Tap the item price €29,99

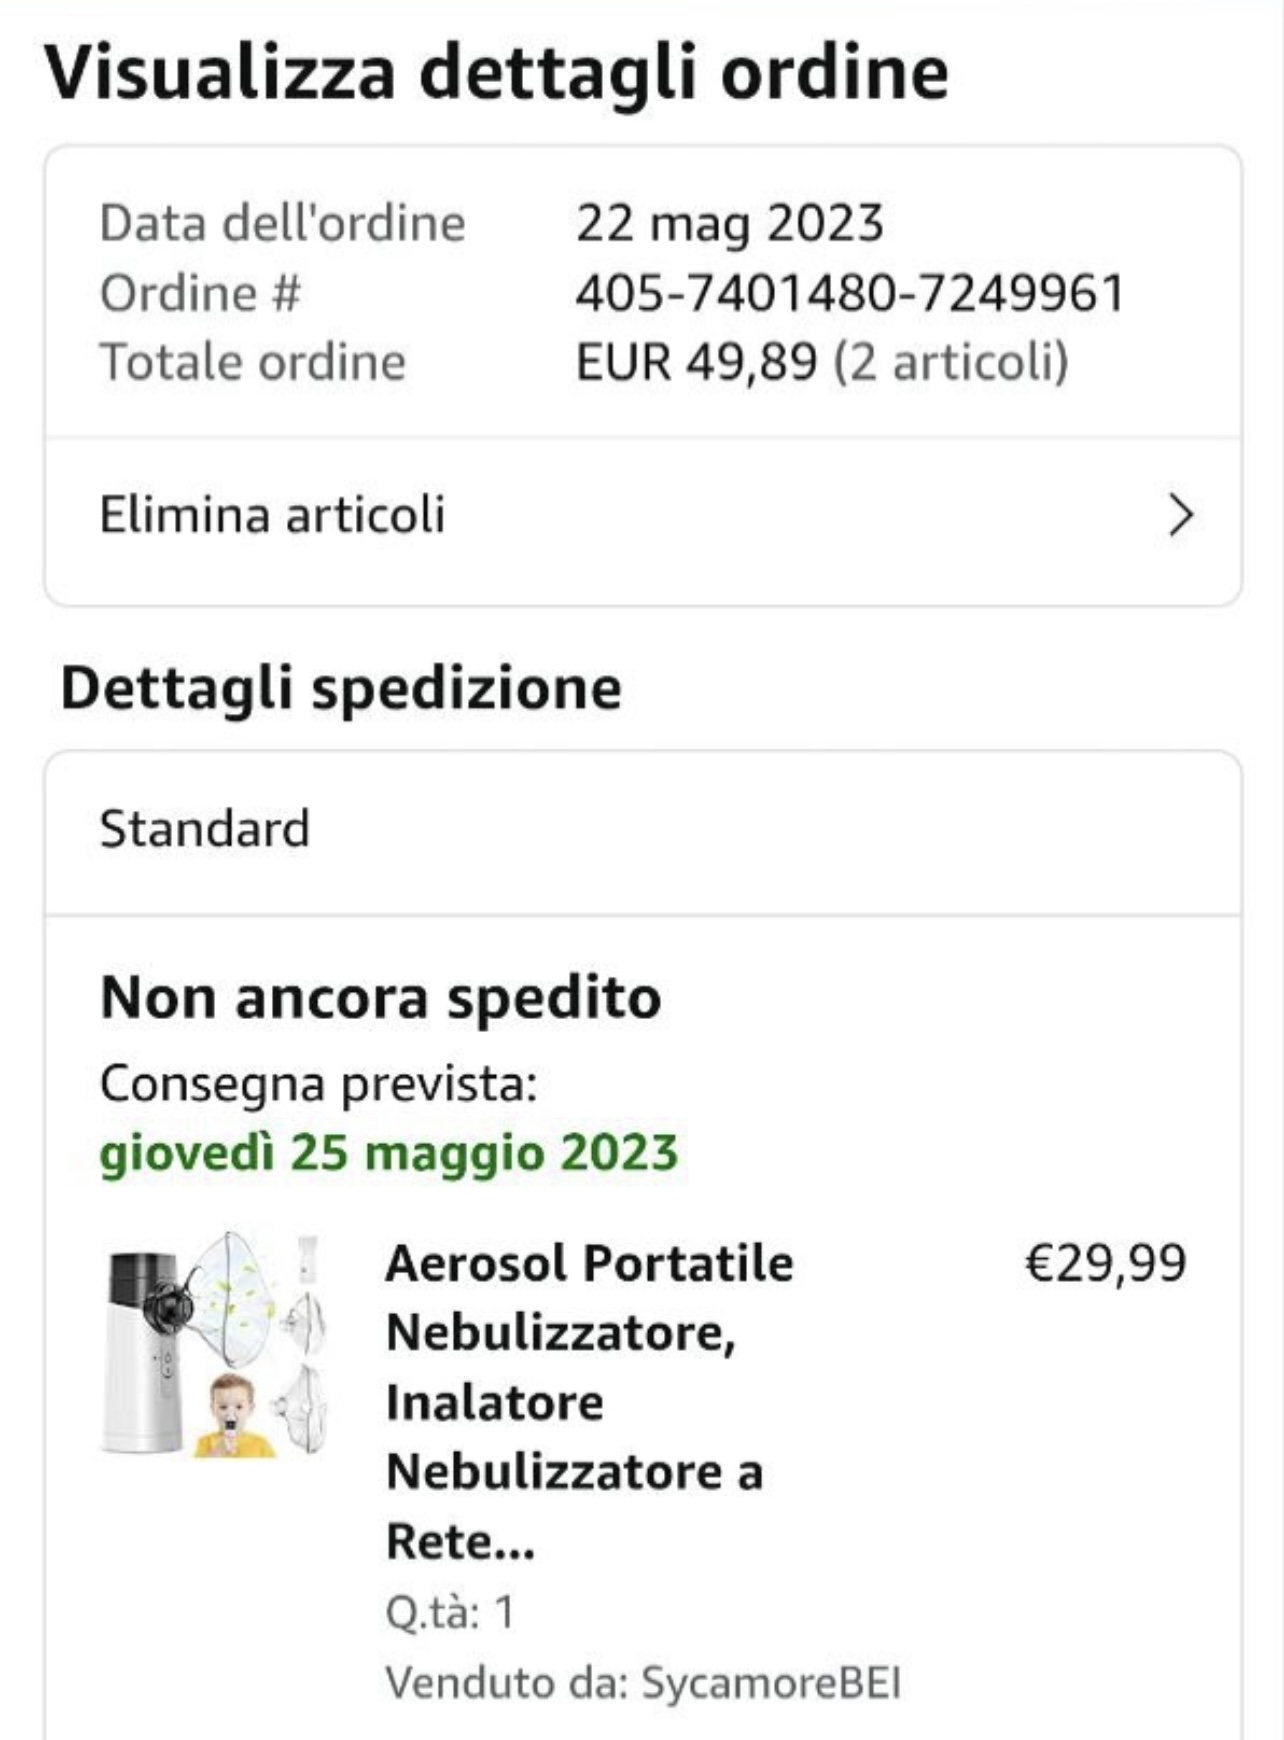(x=1106, y=1263)
